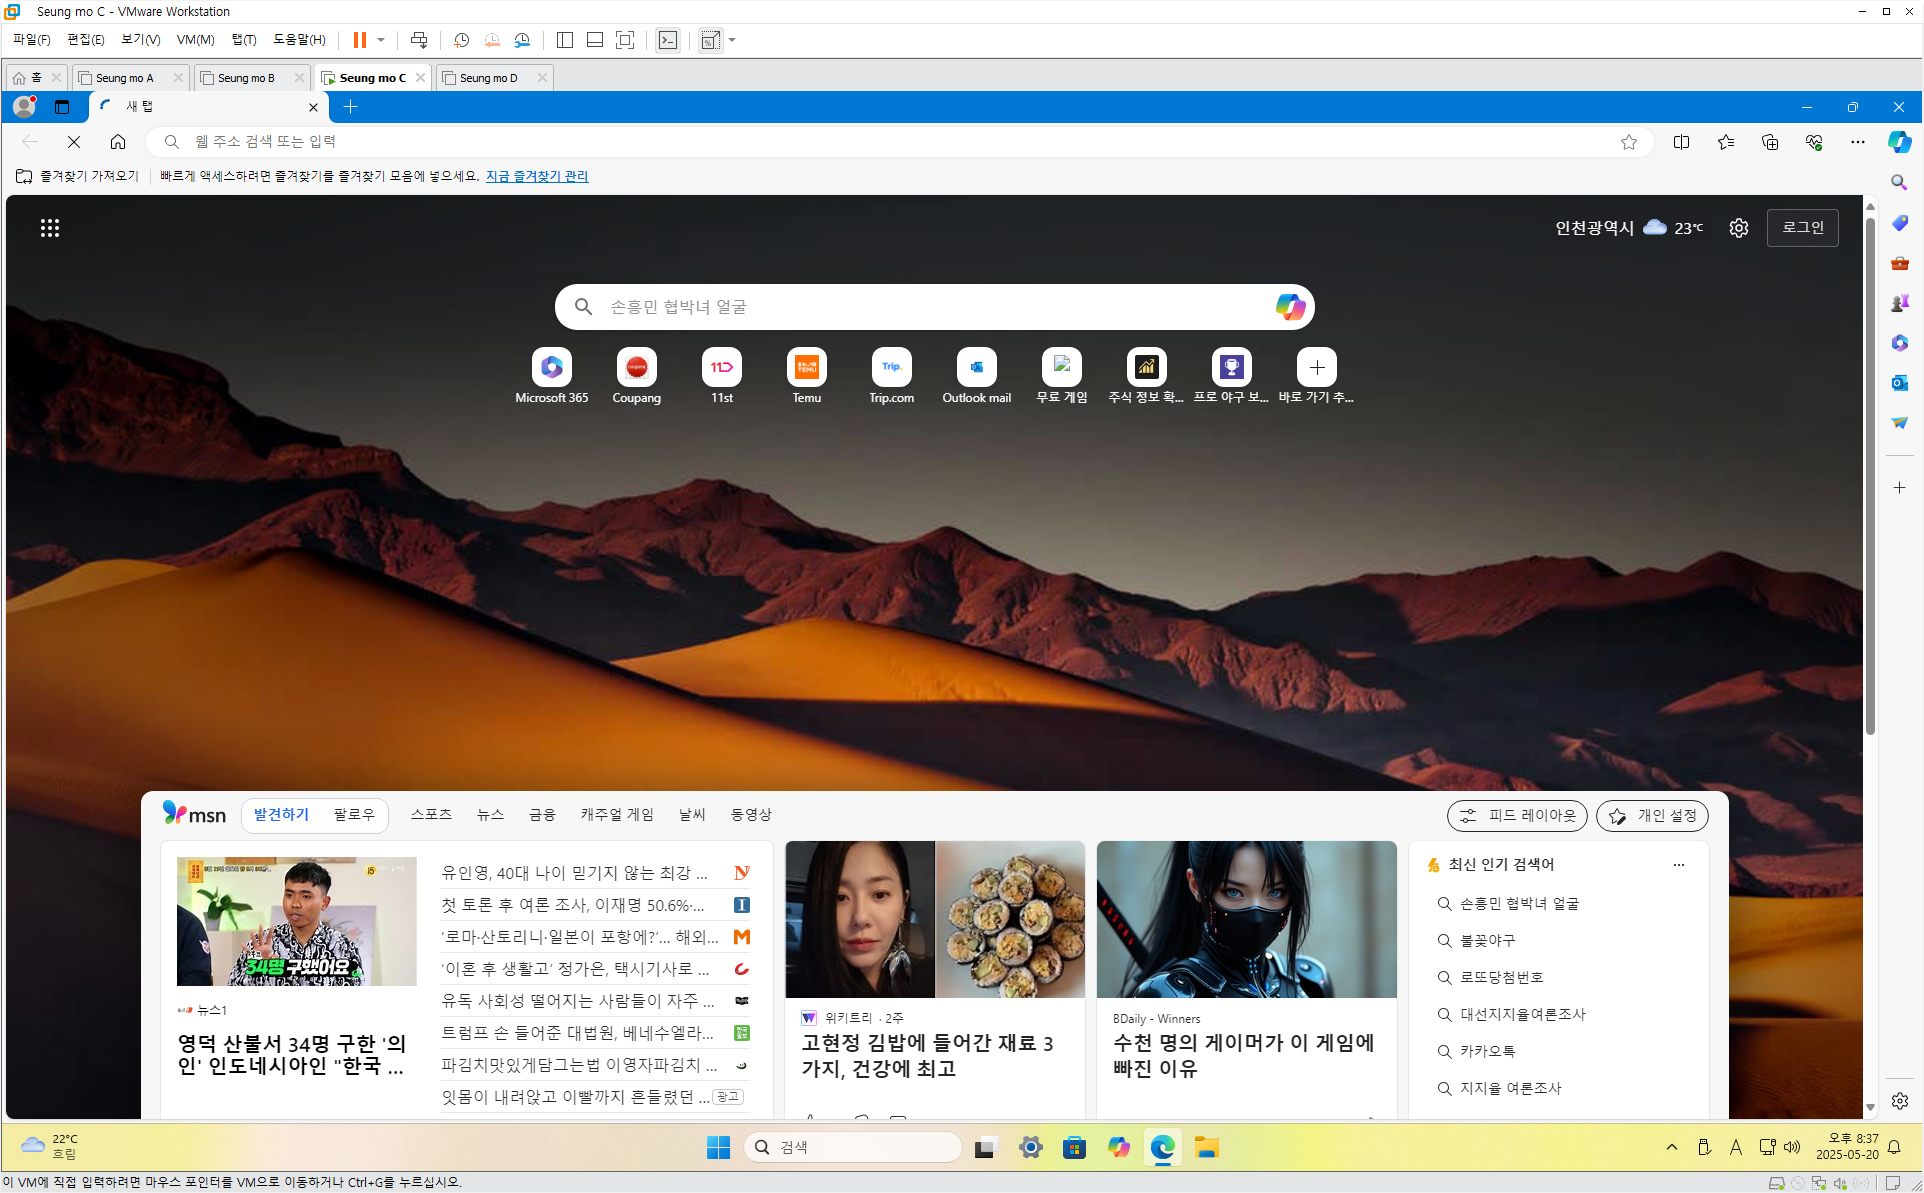Screen dimensions: 1924x1193
Task: Expand the pause button dropdown arrow
Action: click(x=381, y=40)
